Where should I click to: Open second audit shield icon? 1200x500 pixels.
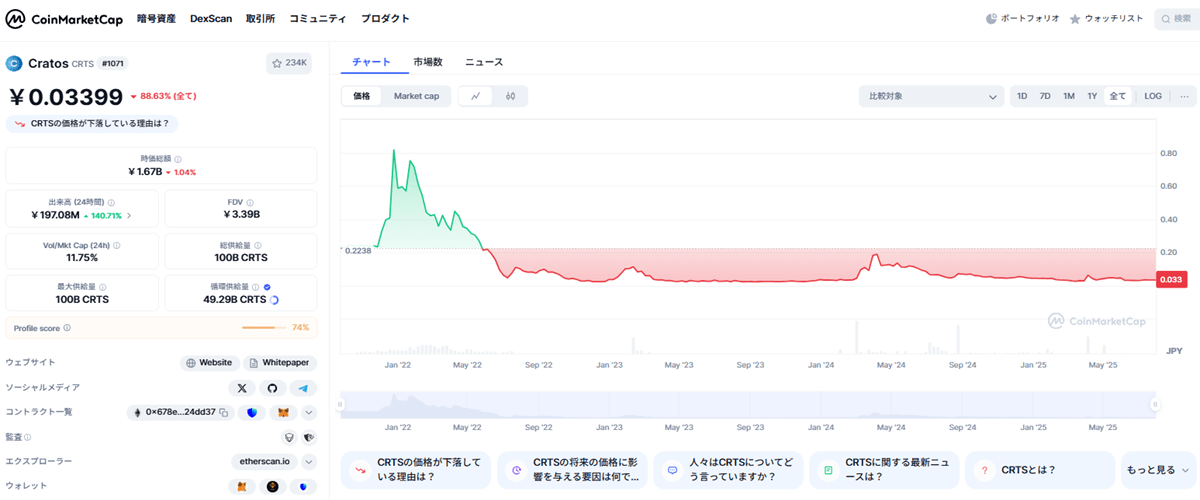[x=309, y=437]
